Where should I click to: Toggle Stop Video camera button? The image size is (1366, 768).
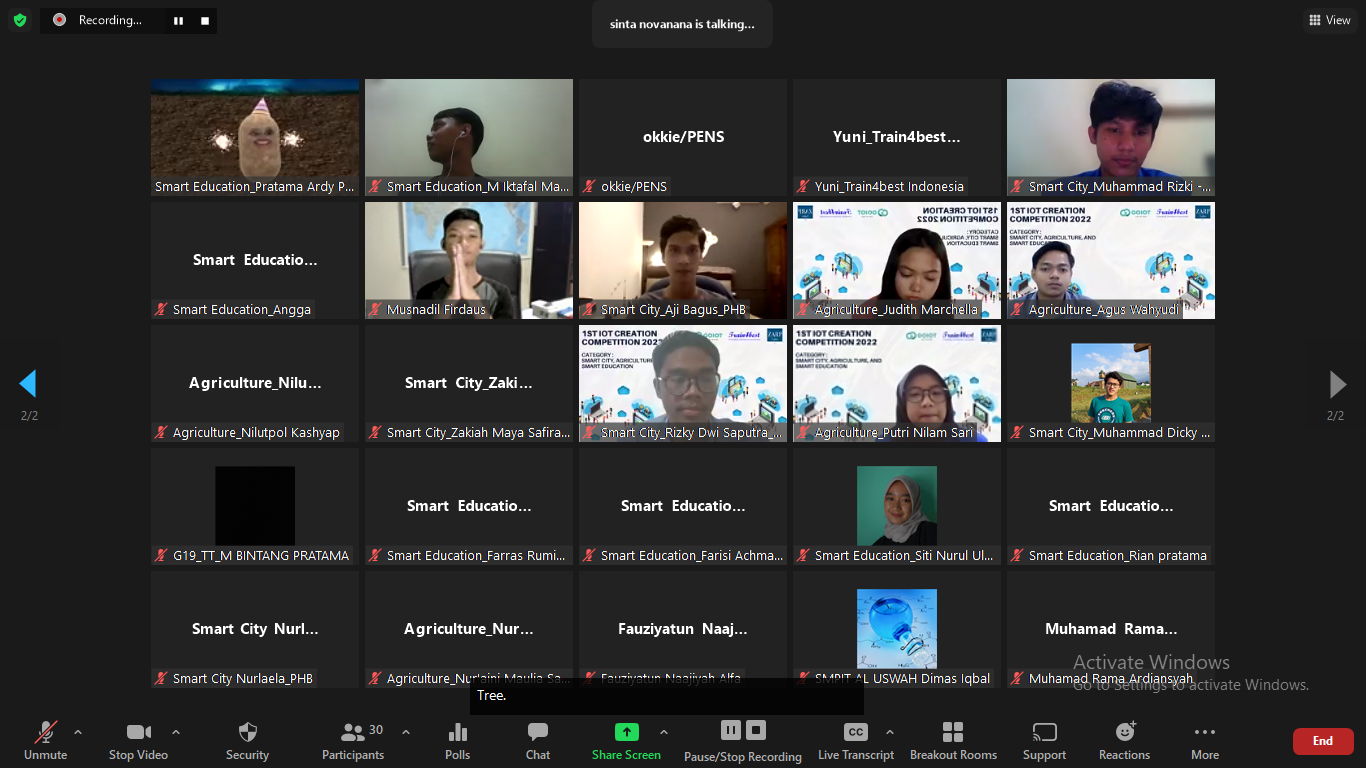tap(138, 740)
